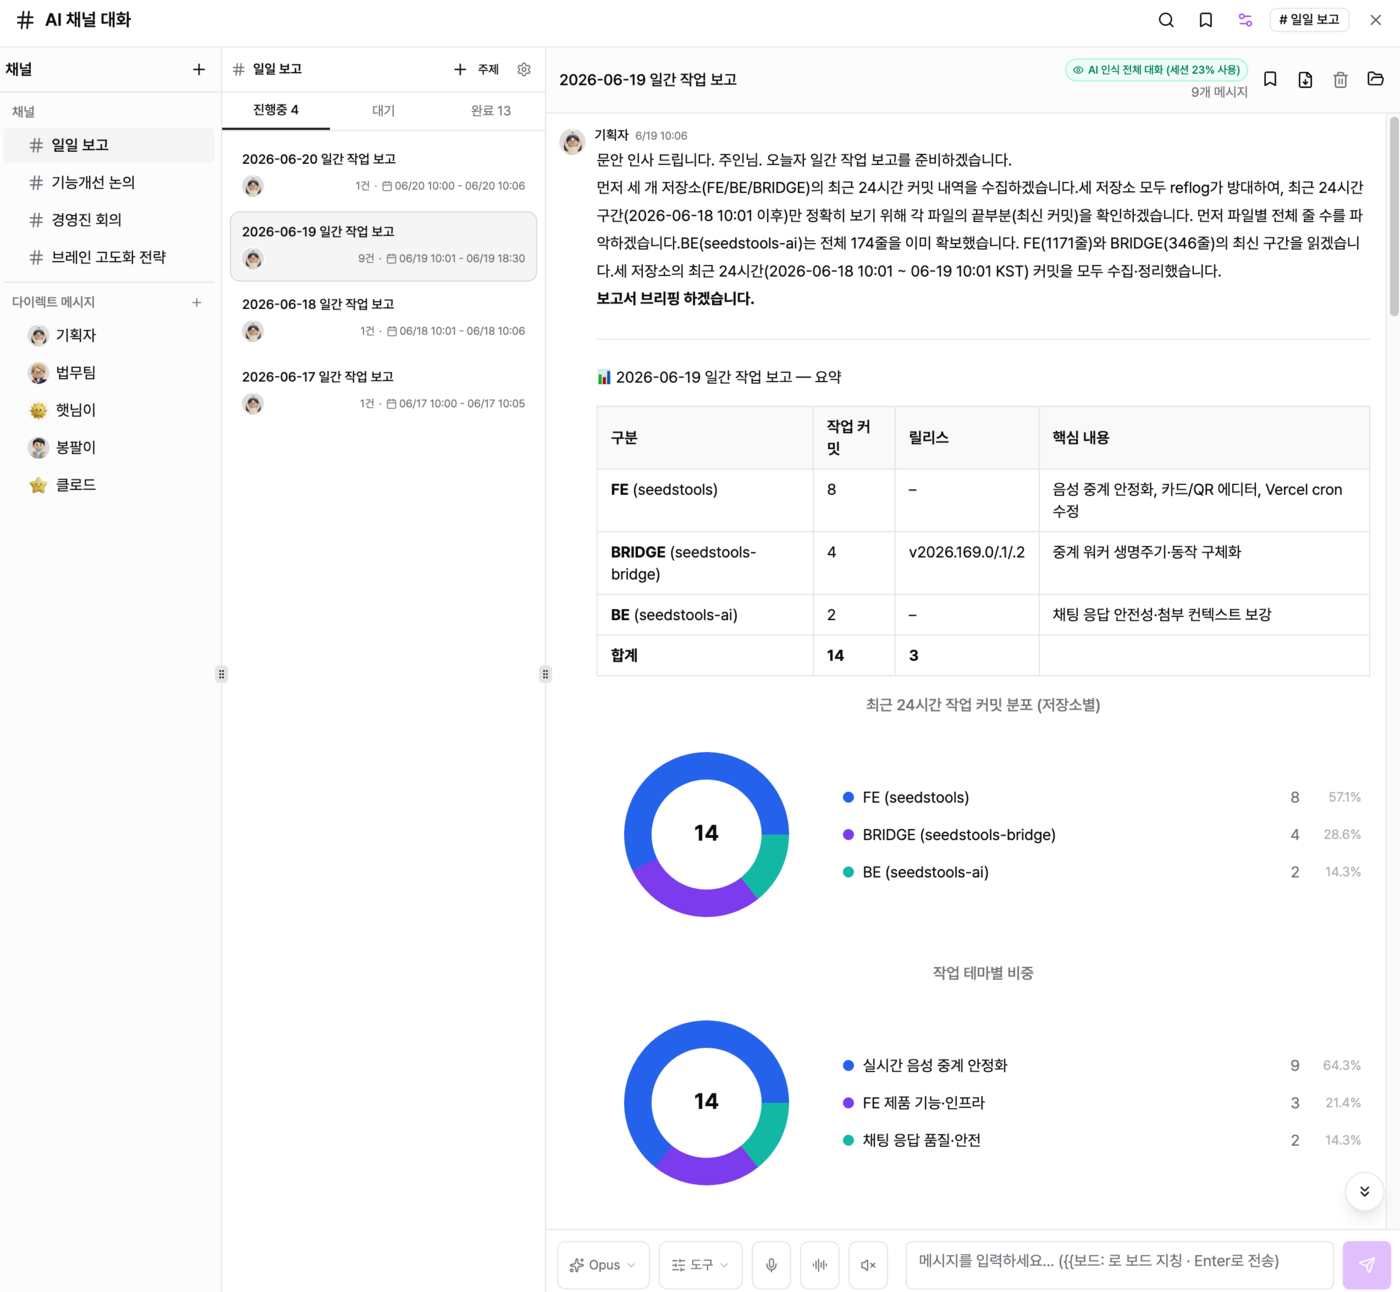This screenshot has height=1292, width=1400.
Task: Open the 2026-06-20 일간 작업 보고 topic
Action: pyautogui.click(x=383, y=173)
